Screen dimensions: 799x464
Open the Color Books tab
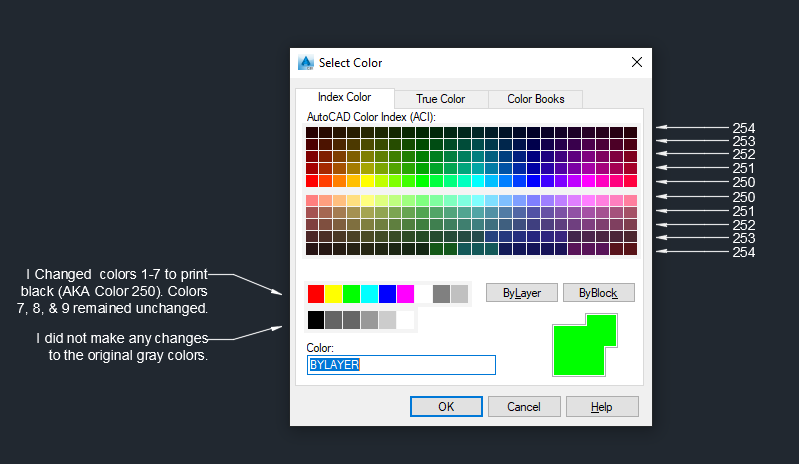pos(536,99)
